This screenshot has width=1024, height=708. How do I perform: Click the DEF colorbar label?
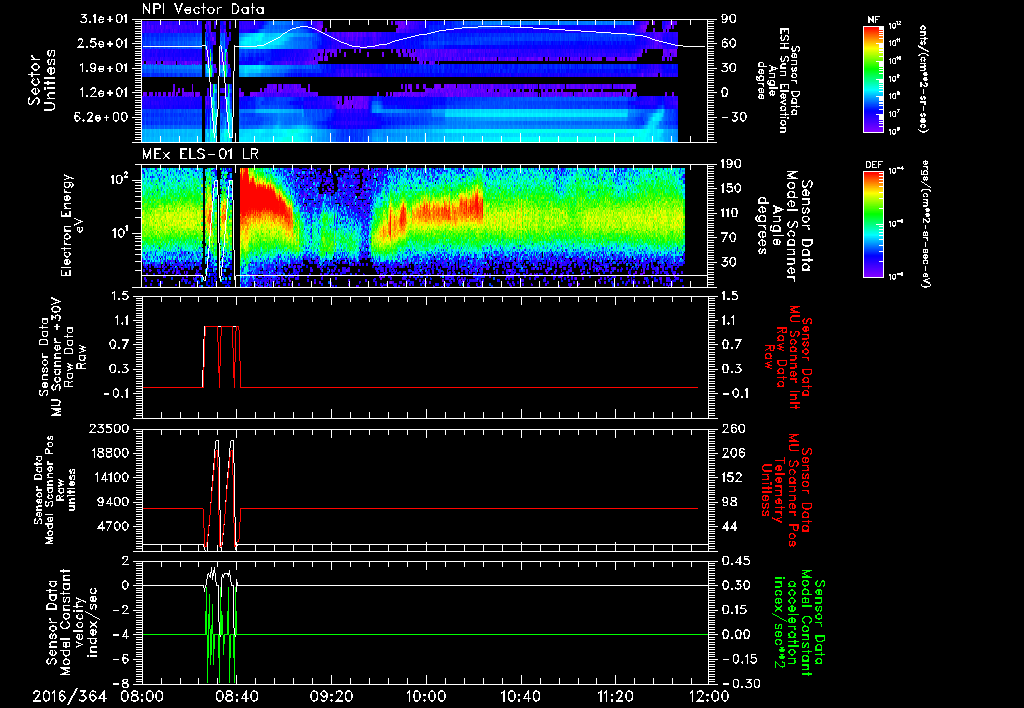coord(874,165)
